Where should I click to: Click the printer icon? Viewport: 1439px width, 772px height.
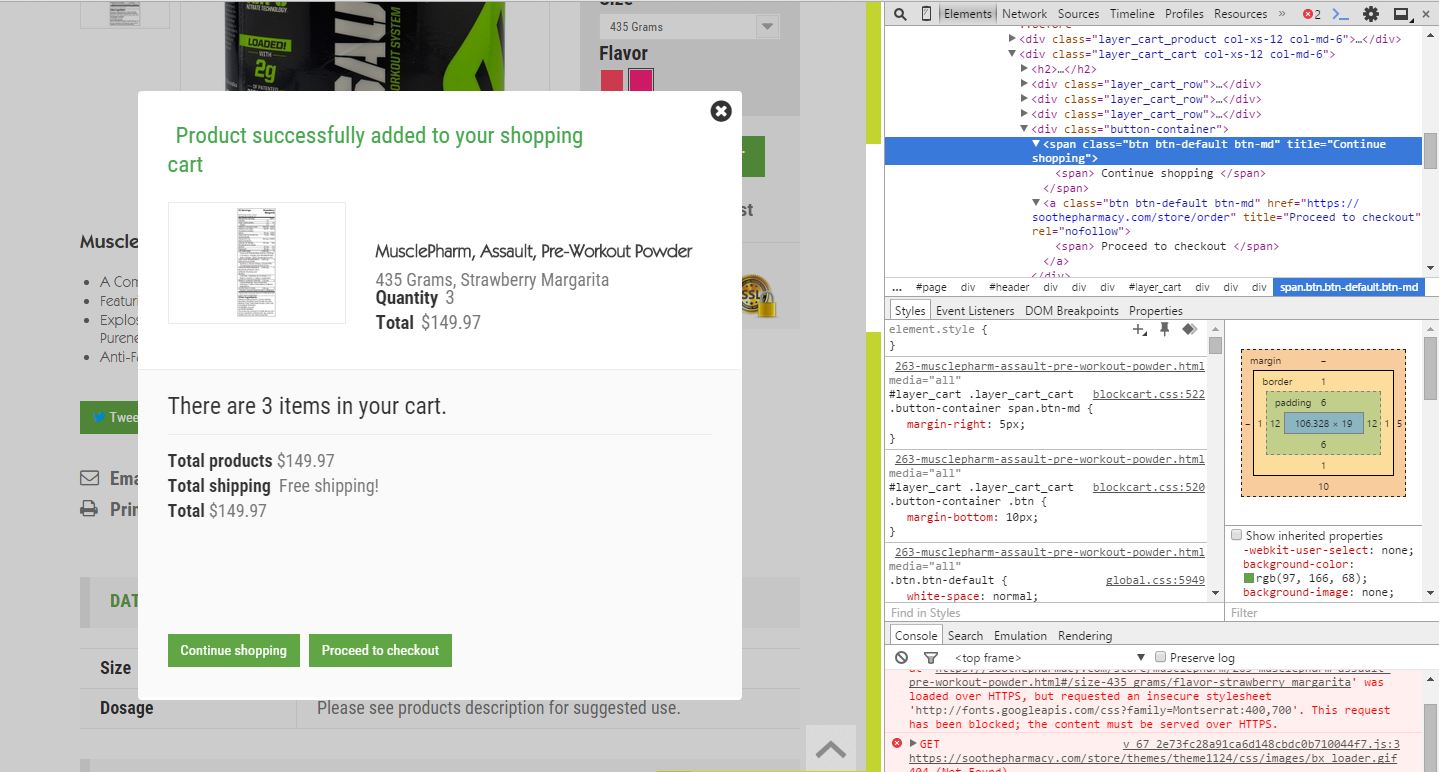pyautogui.click(x=90, y=509)
